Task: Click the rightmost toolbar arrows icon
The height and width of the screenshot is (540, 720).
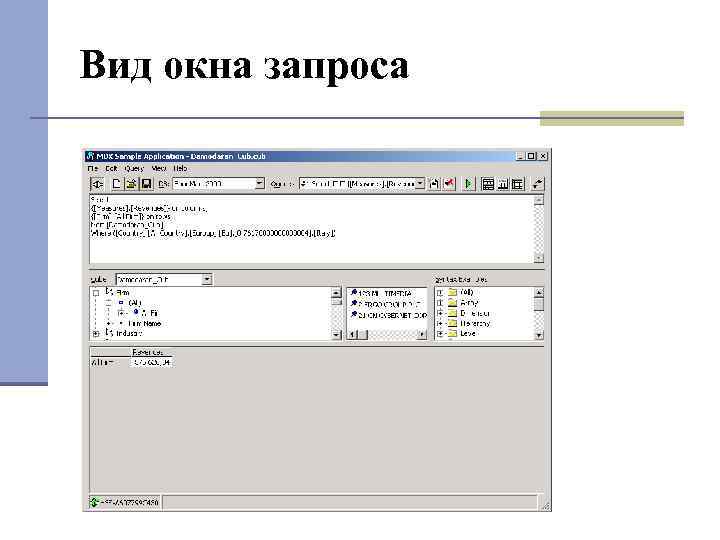Action: (x=537, y=184)
